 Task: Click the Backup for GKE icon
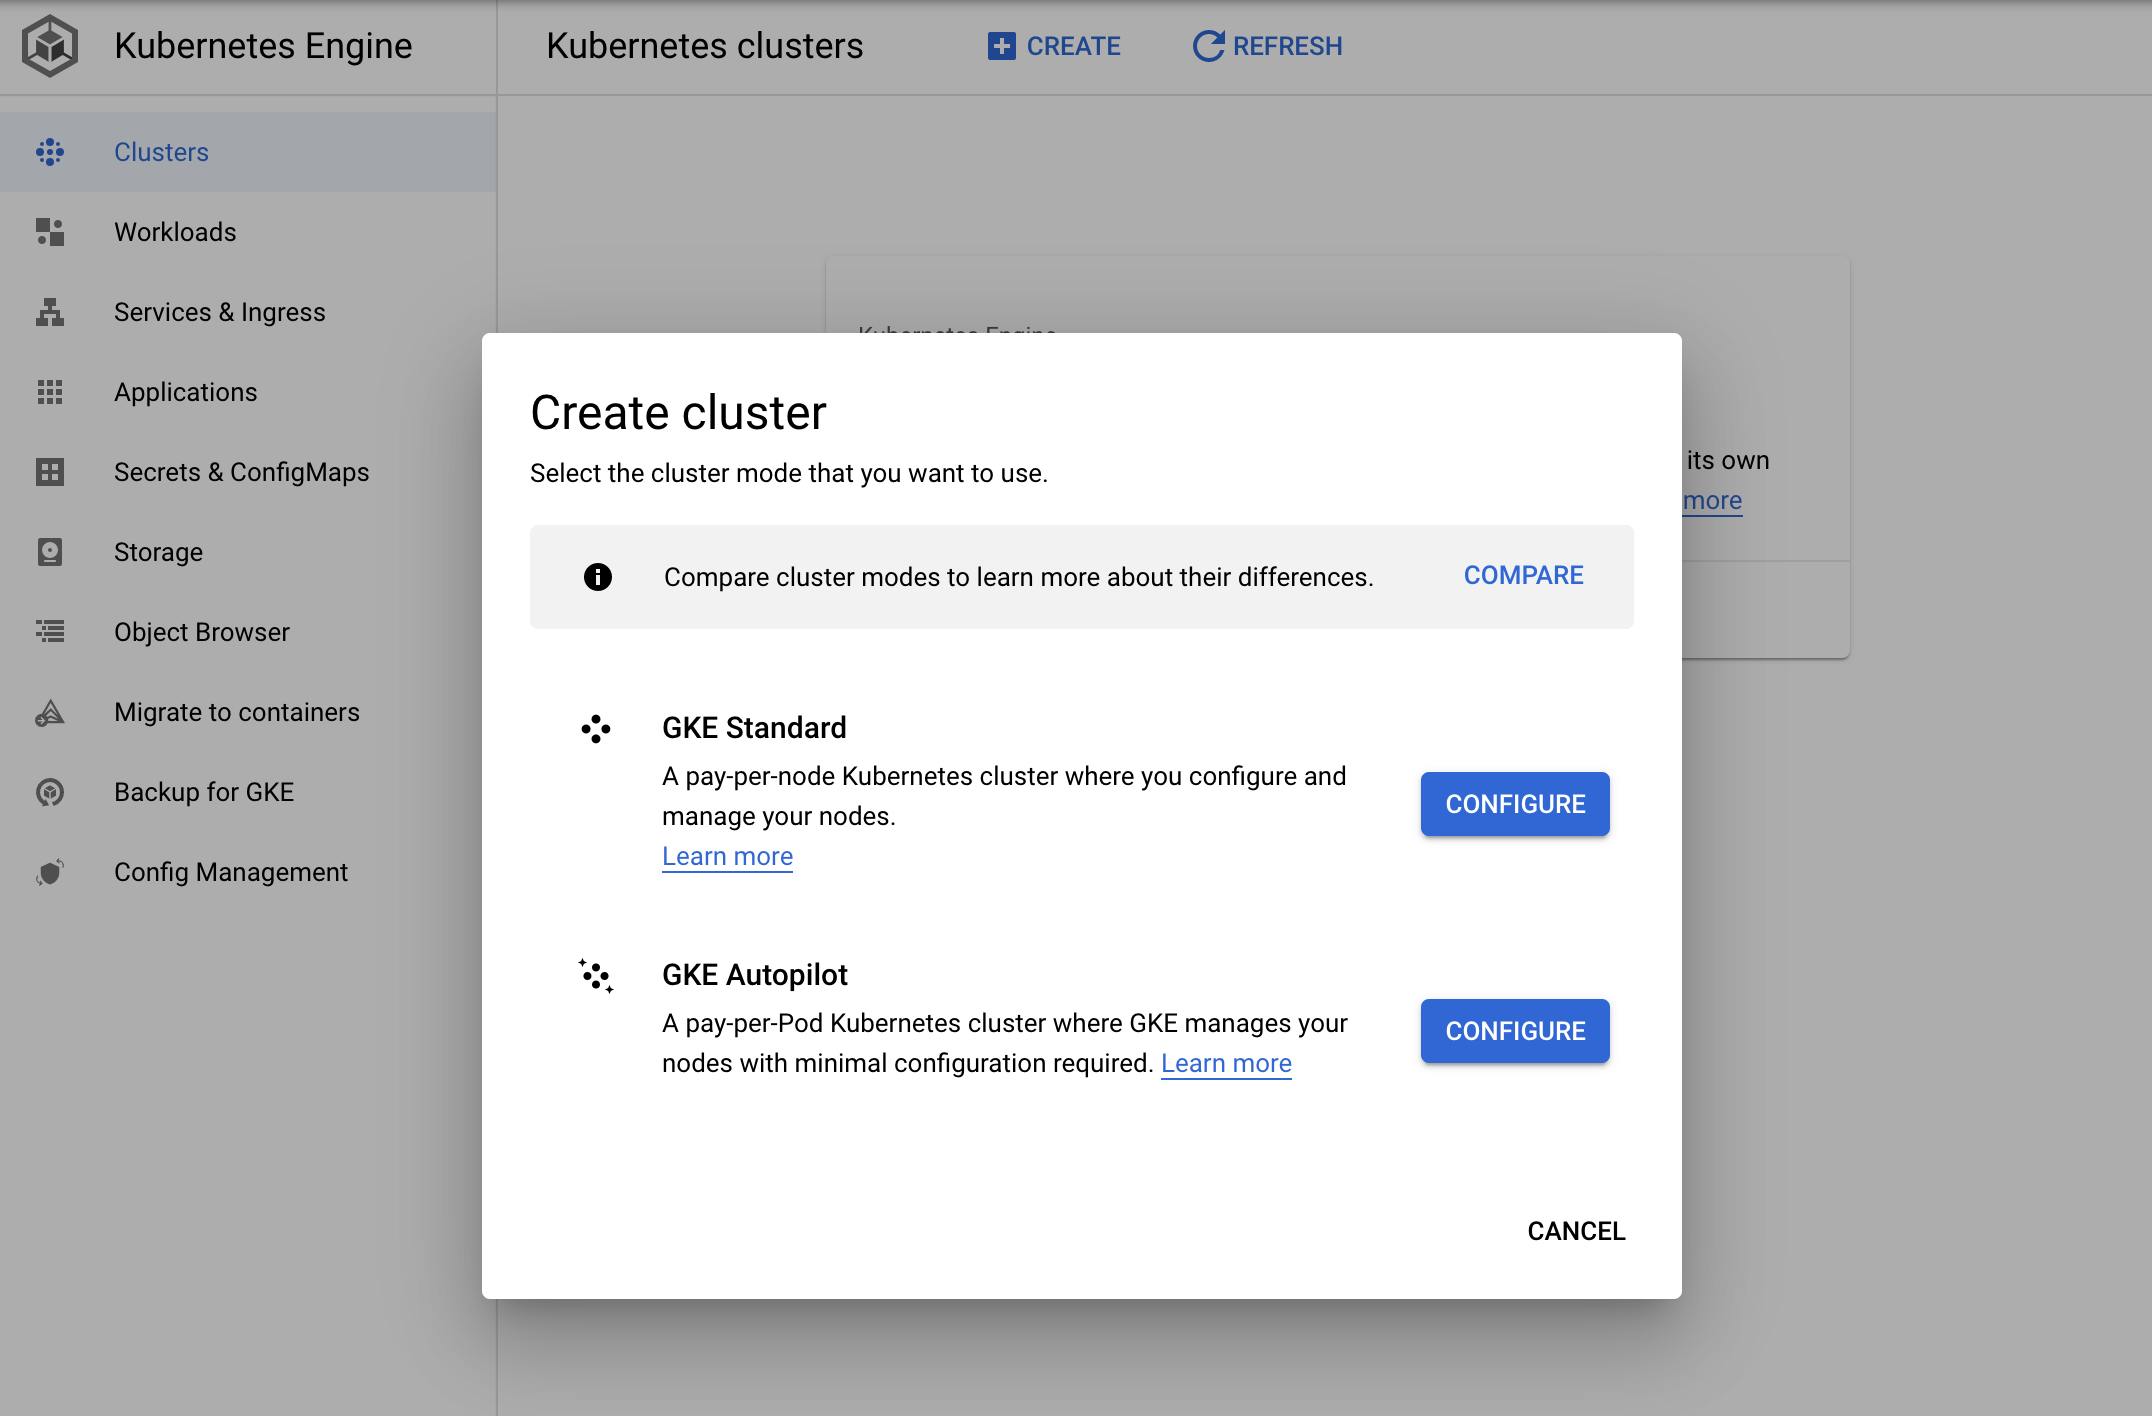(x=50, y=792)
